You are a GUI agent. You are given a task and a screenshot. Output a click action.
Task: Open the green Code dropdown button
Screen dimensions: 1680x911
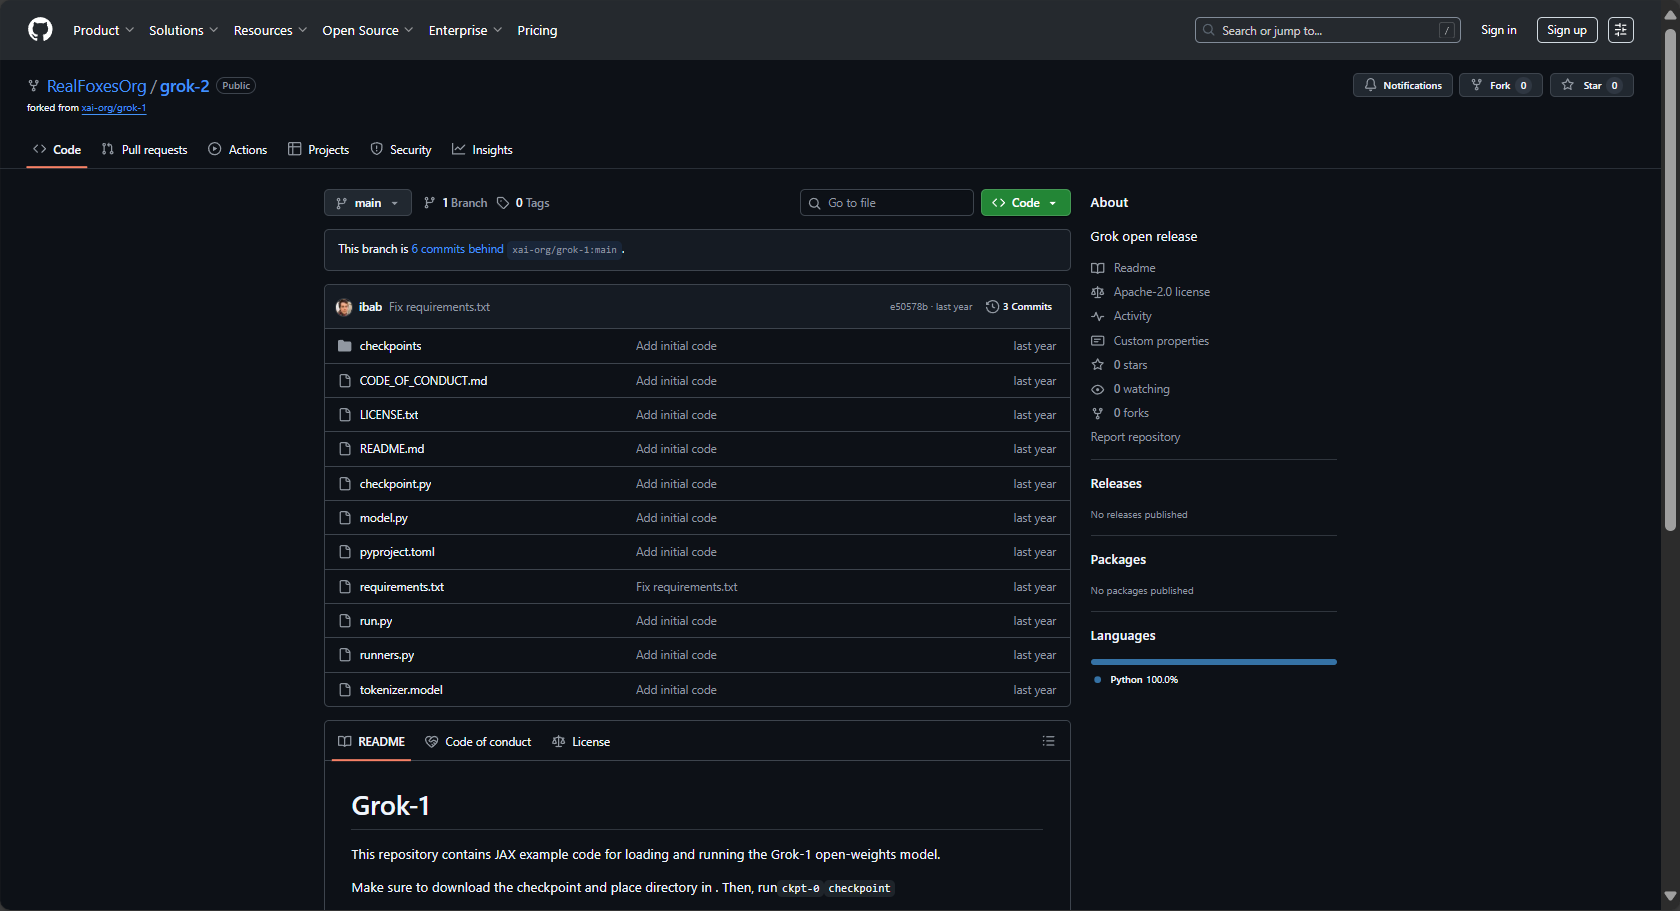[1025, 203]
